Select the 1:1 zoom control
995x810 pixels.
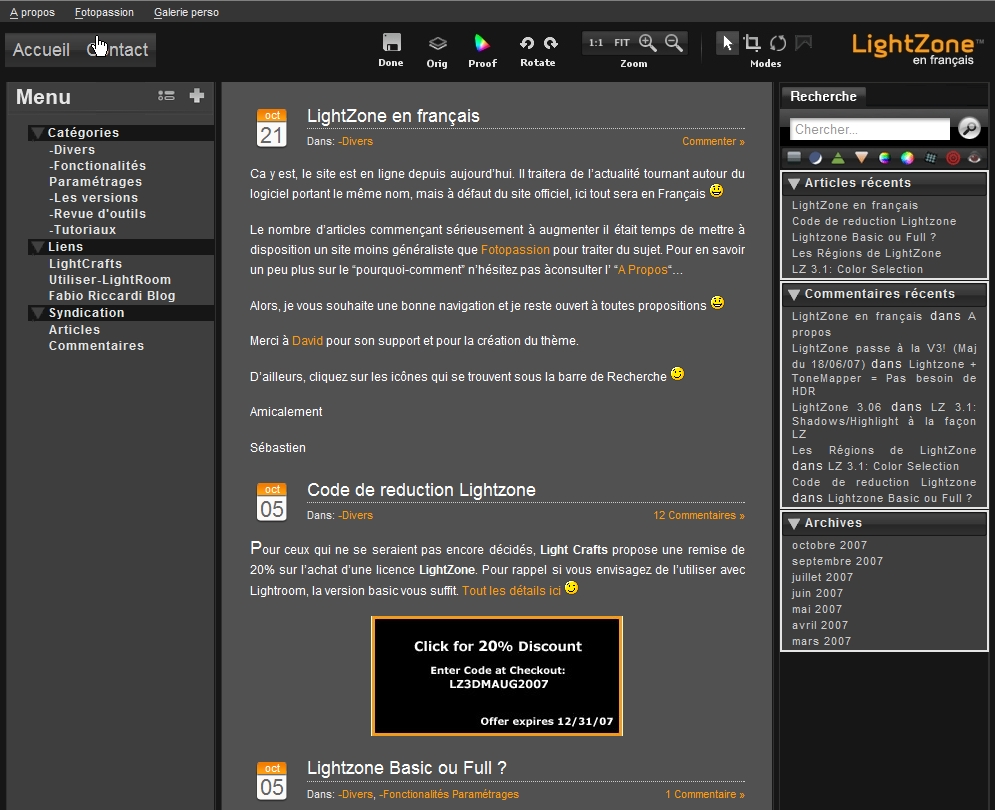596,43
